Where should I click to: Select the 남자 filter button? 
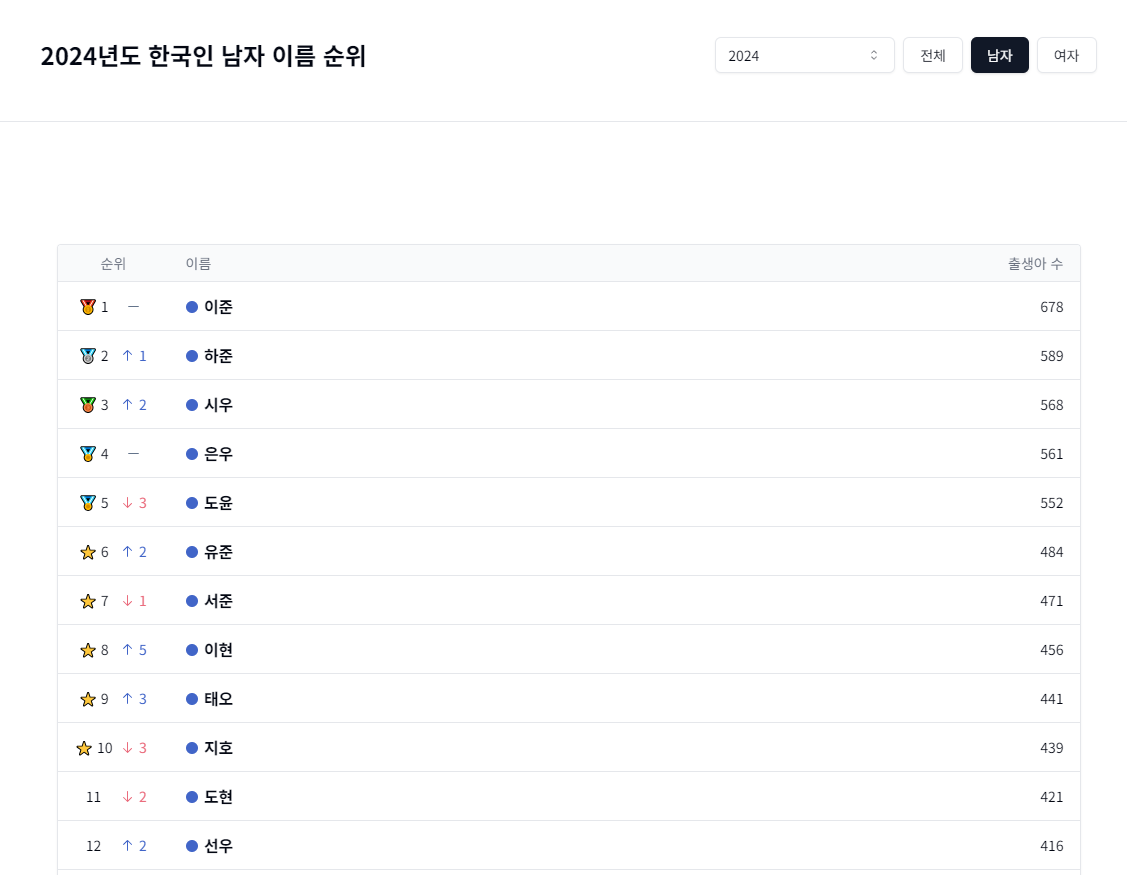coord(999,55)
